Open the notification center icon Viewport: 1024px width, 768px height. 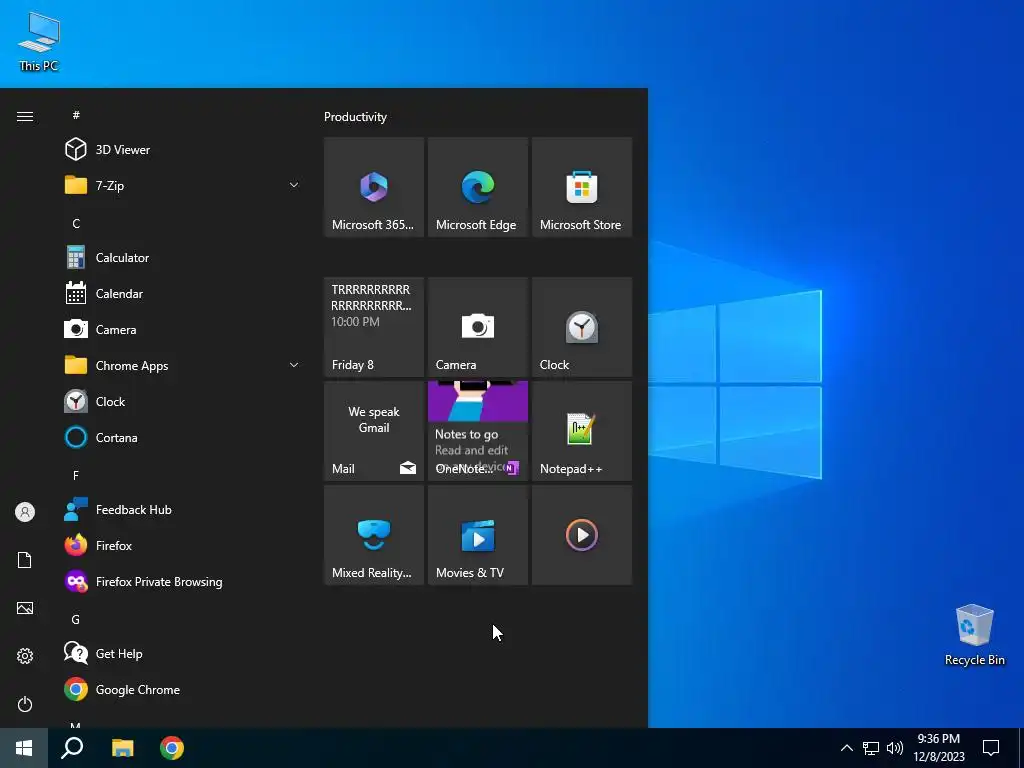point(991,748)
